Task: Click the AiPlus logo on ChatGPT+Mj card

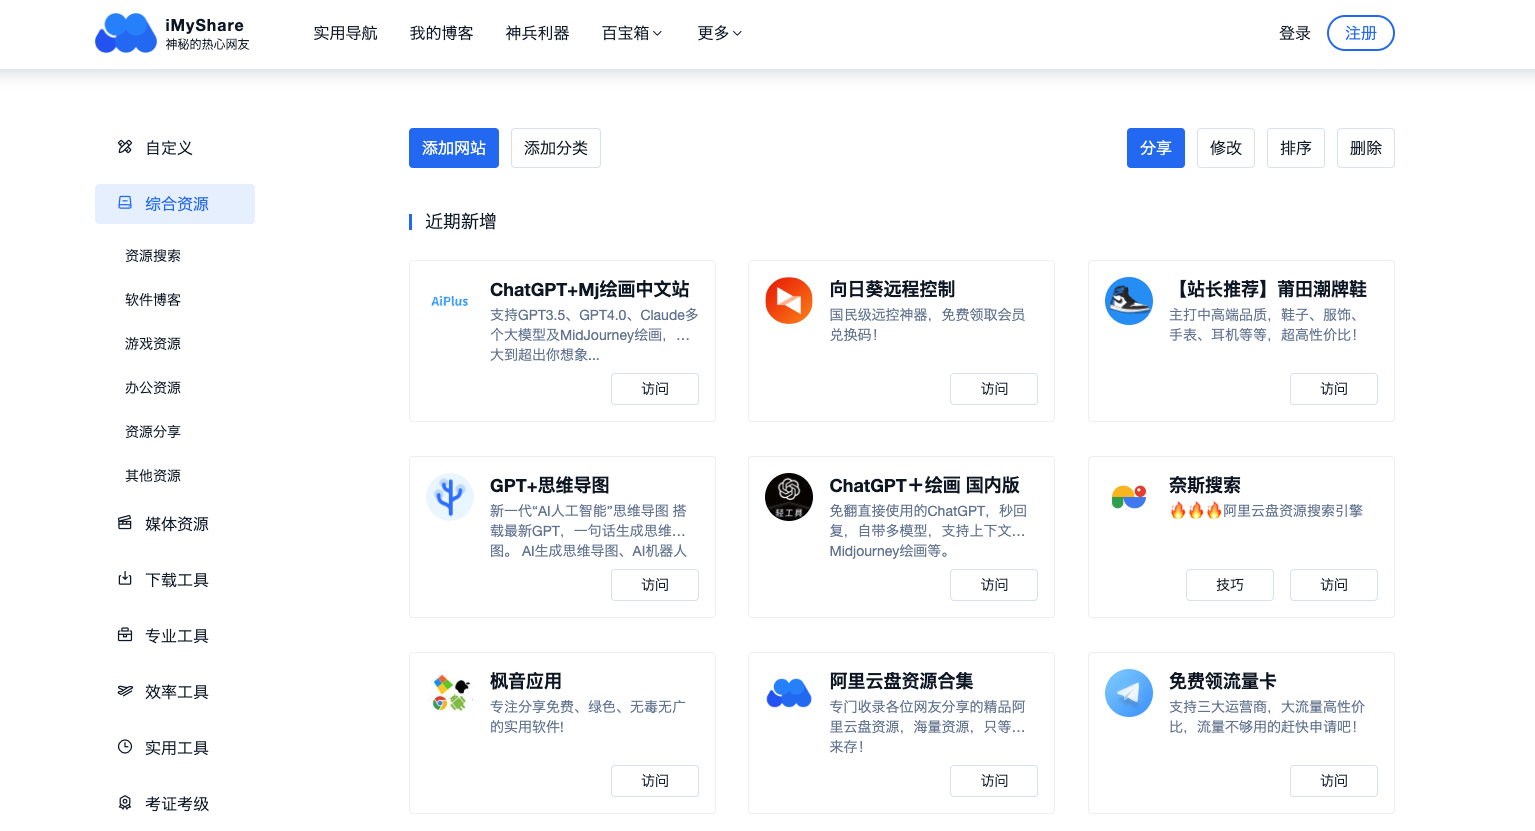Action: pyautogui.click(x=450, y=301)
